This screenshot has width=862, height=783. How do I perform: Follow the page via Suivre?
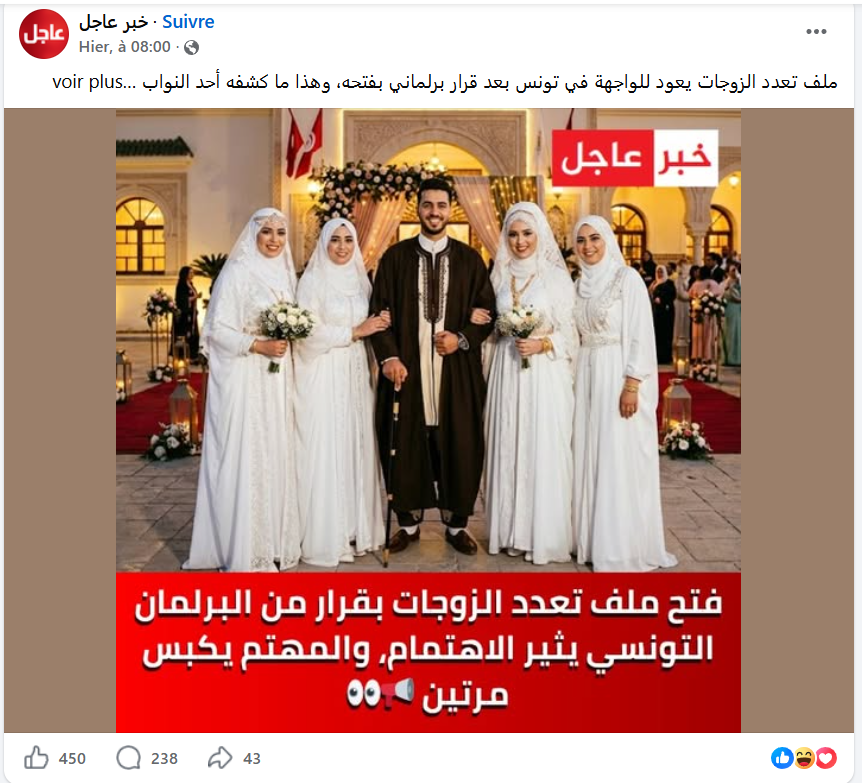(x=188, y=22)
